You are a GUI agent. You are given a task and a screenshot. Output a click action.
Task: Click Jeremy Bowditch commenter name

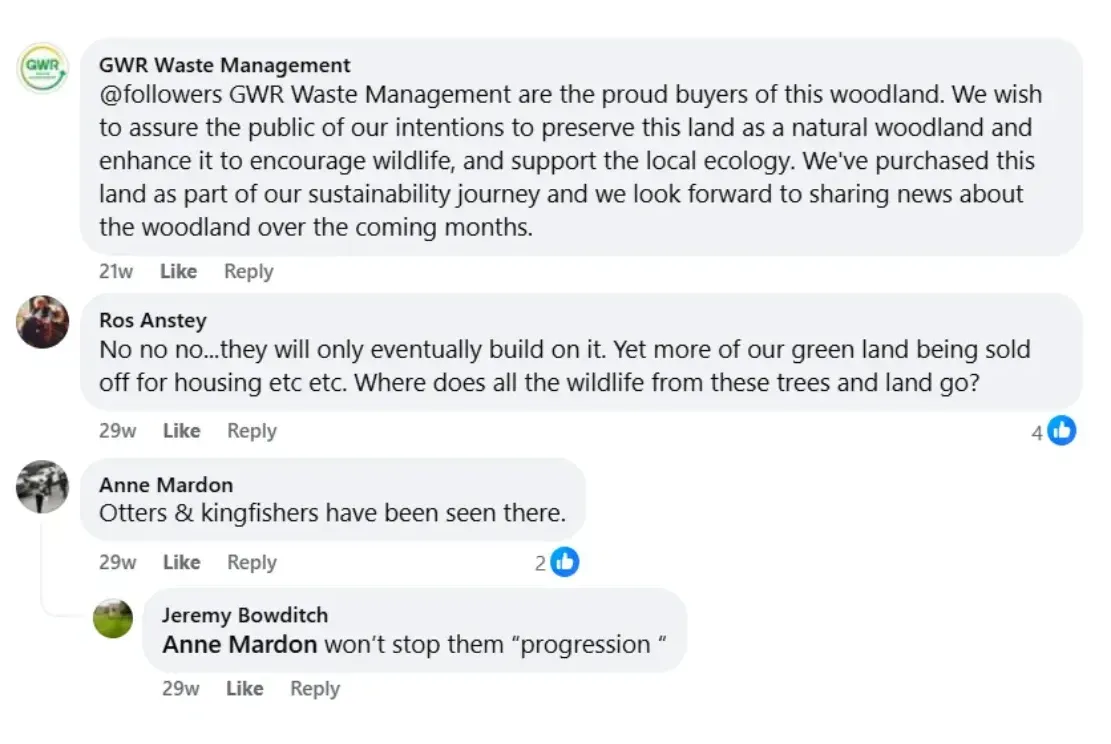(245, 615)
